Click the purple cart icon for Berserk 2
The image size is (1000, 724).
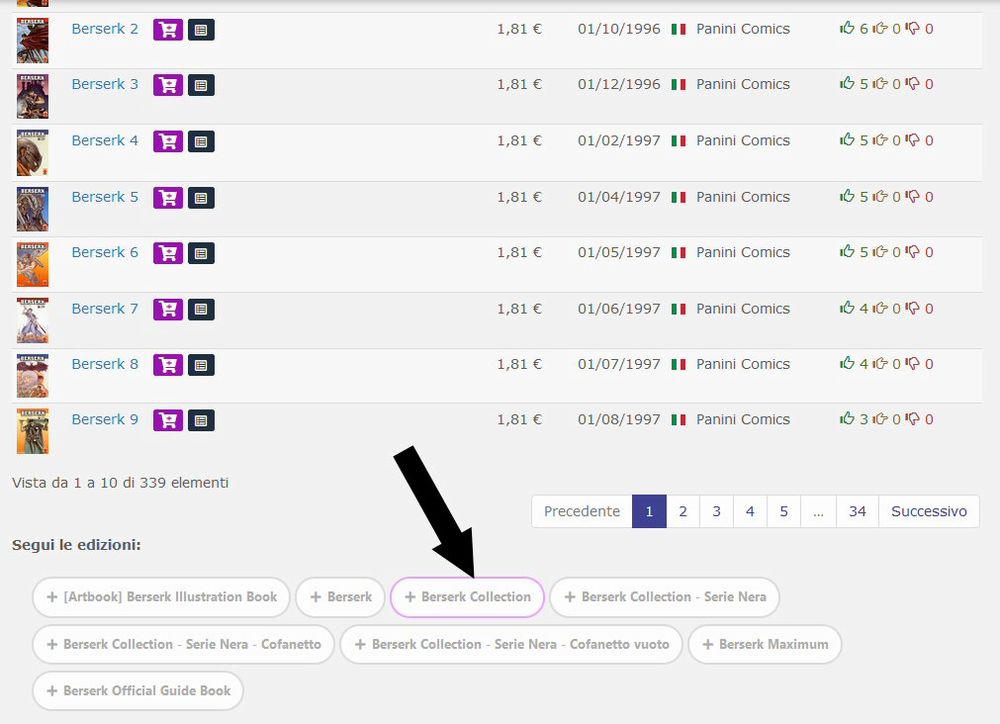(167, 30)
